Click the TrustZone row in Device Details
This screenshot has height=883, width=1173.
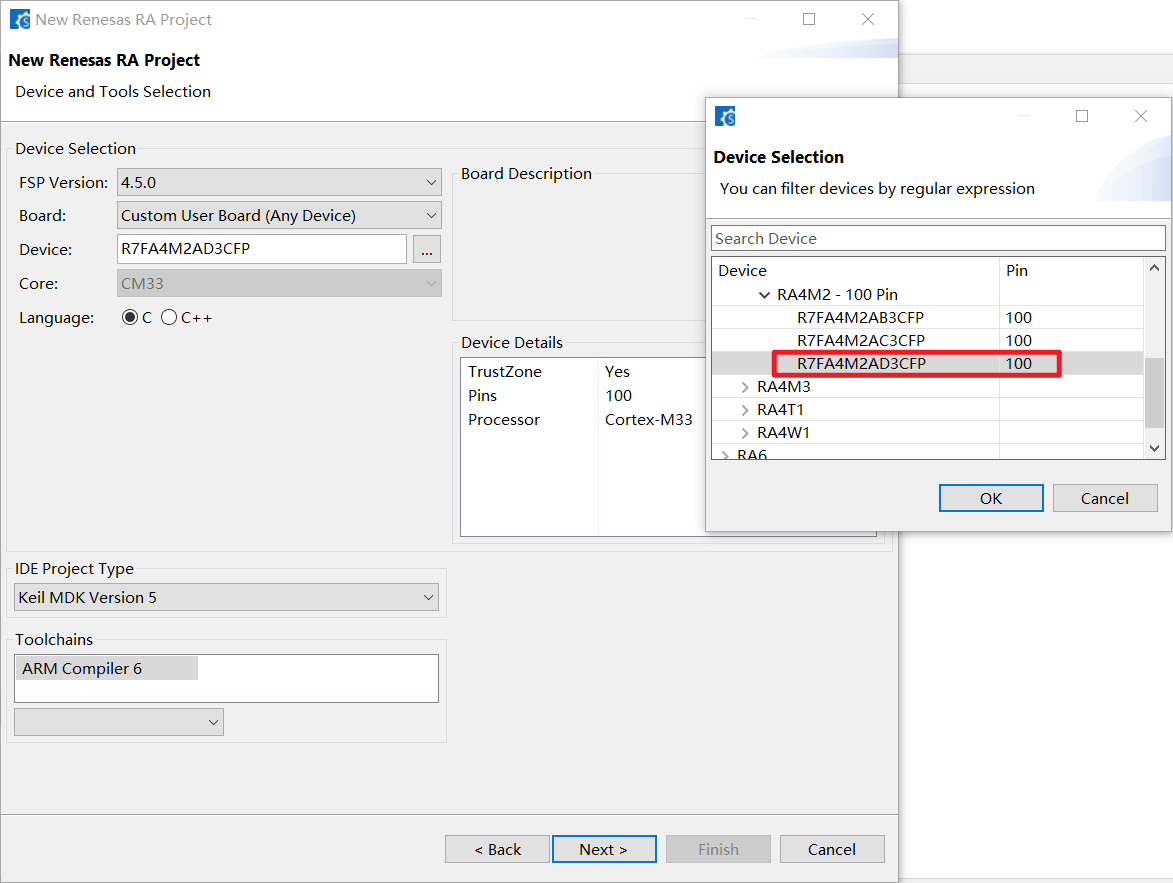pos(584,372)
